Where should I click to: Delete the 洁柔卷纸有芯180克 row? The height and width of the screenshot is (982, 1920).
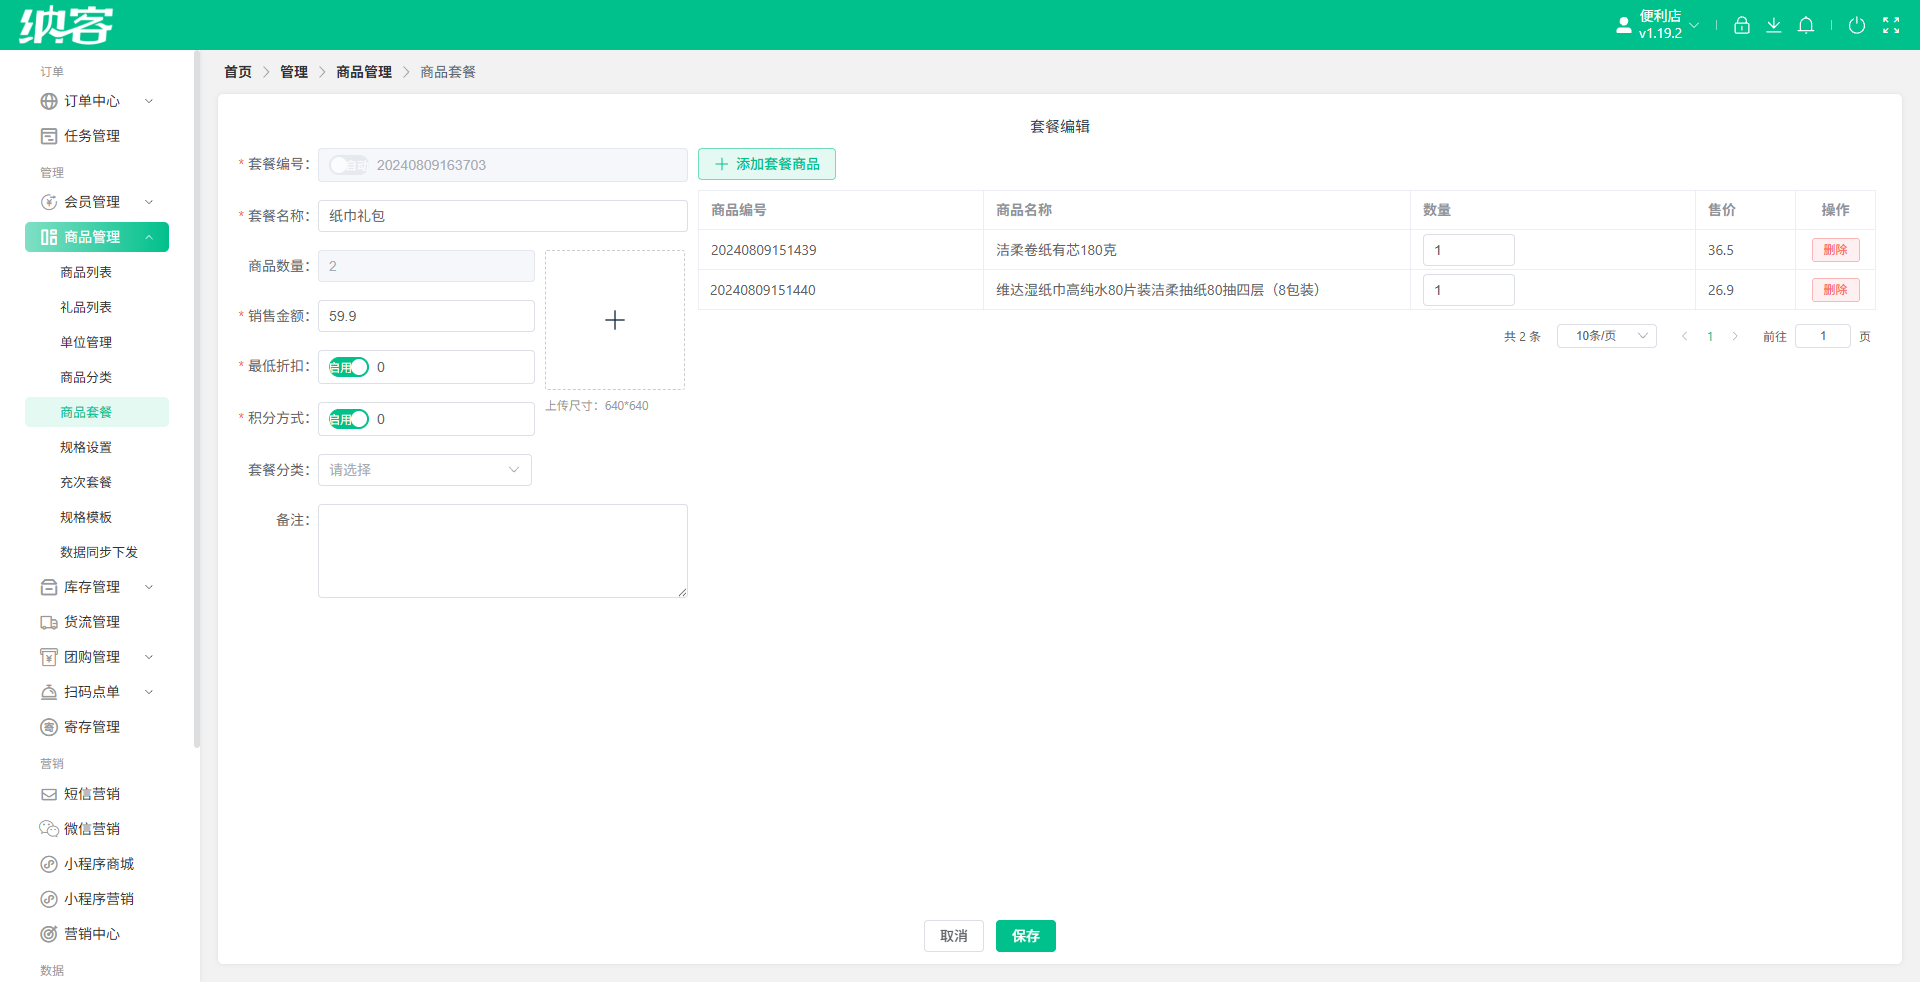tap(1835, 250)
